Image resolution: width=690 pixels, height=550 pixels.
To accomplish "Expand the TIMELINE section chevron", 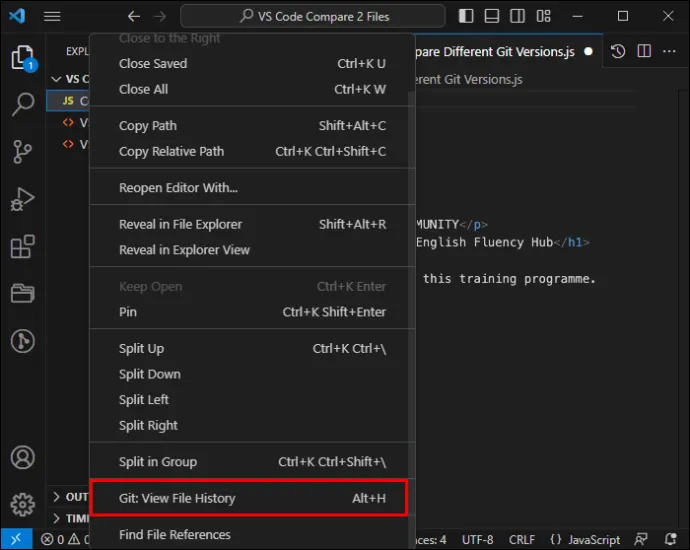I will pyautogui.click(x=56, y=518).
